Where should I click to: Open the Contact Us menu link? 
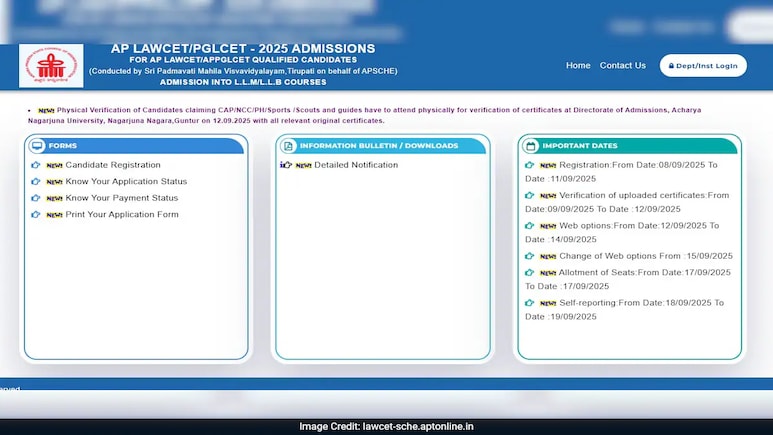pyautogui.click(x=623, y=65)
